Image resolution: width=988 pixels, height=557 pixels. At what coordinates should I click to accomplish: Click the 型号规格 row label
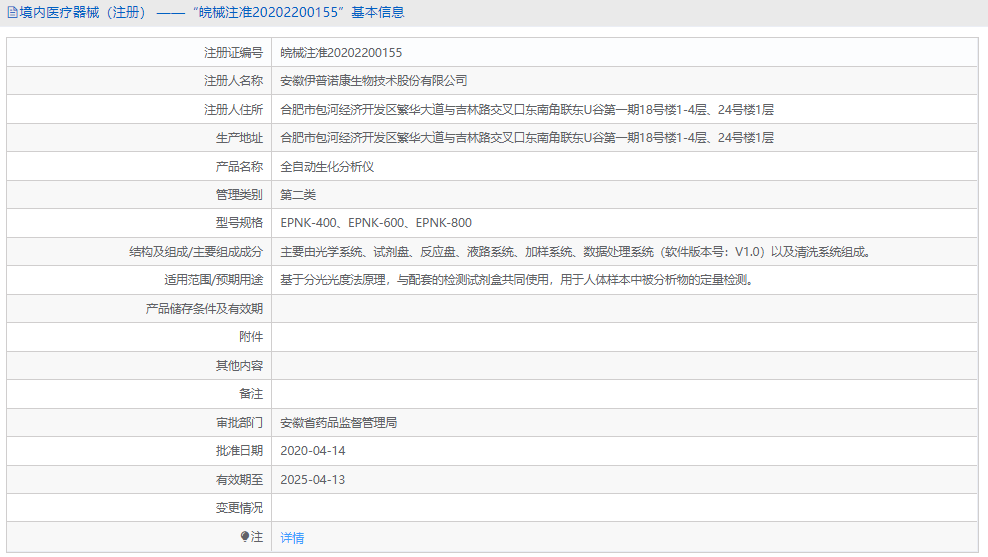click(x=239, y=223)
